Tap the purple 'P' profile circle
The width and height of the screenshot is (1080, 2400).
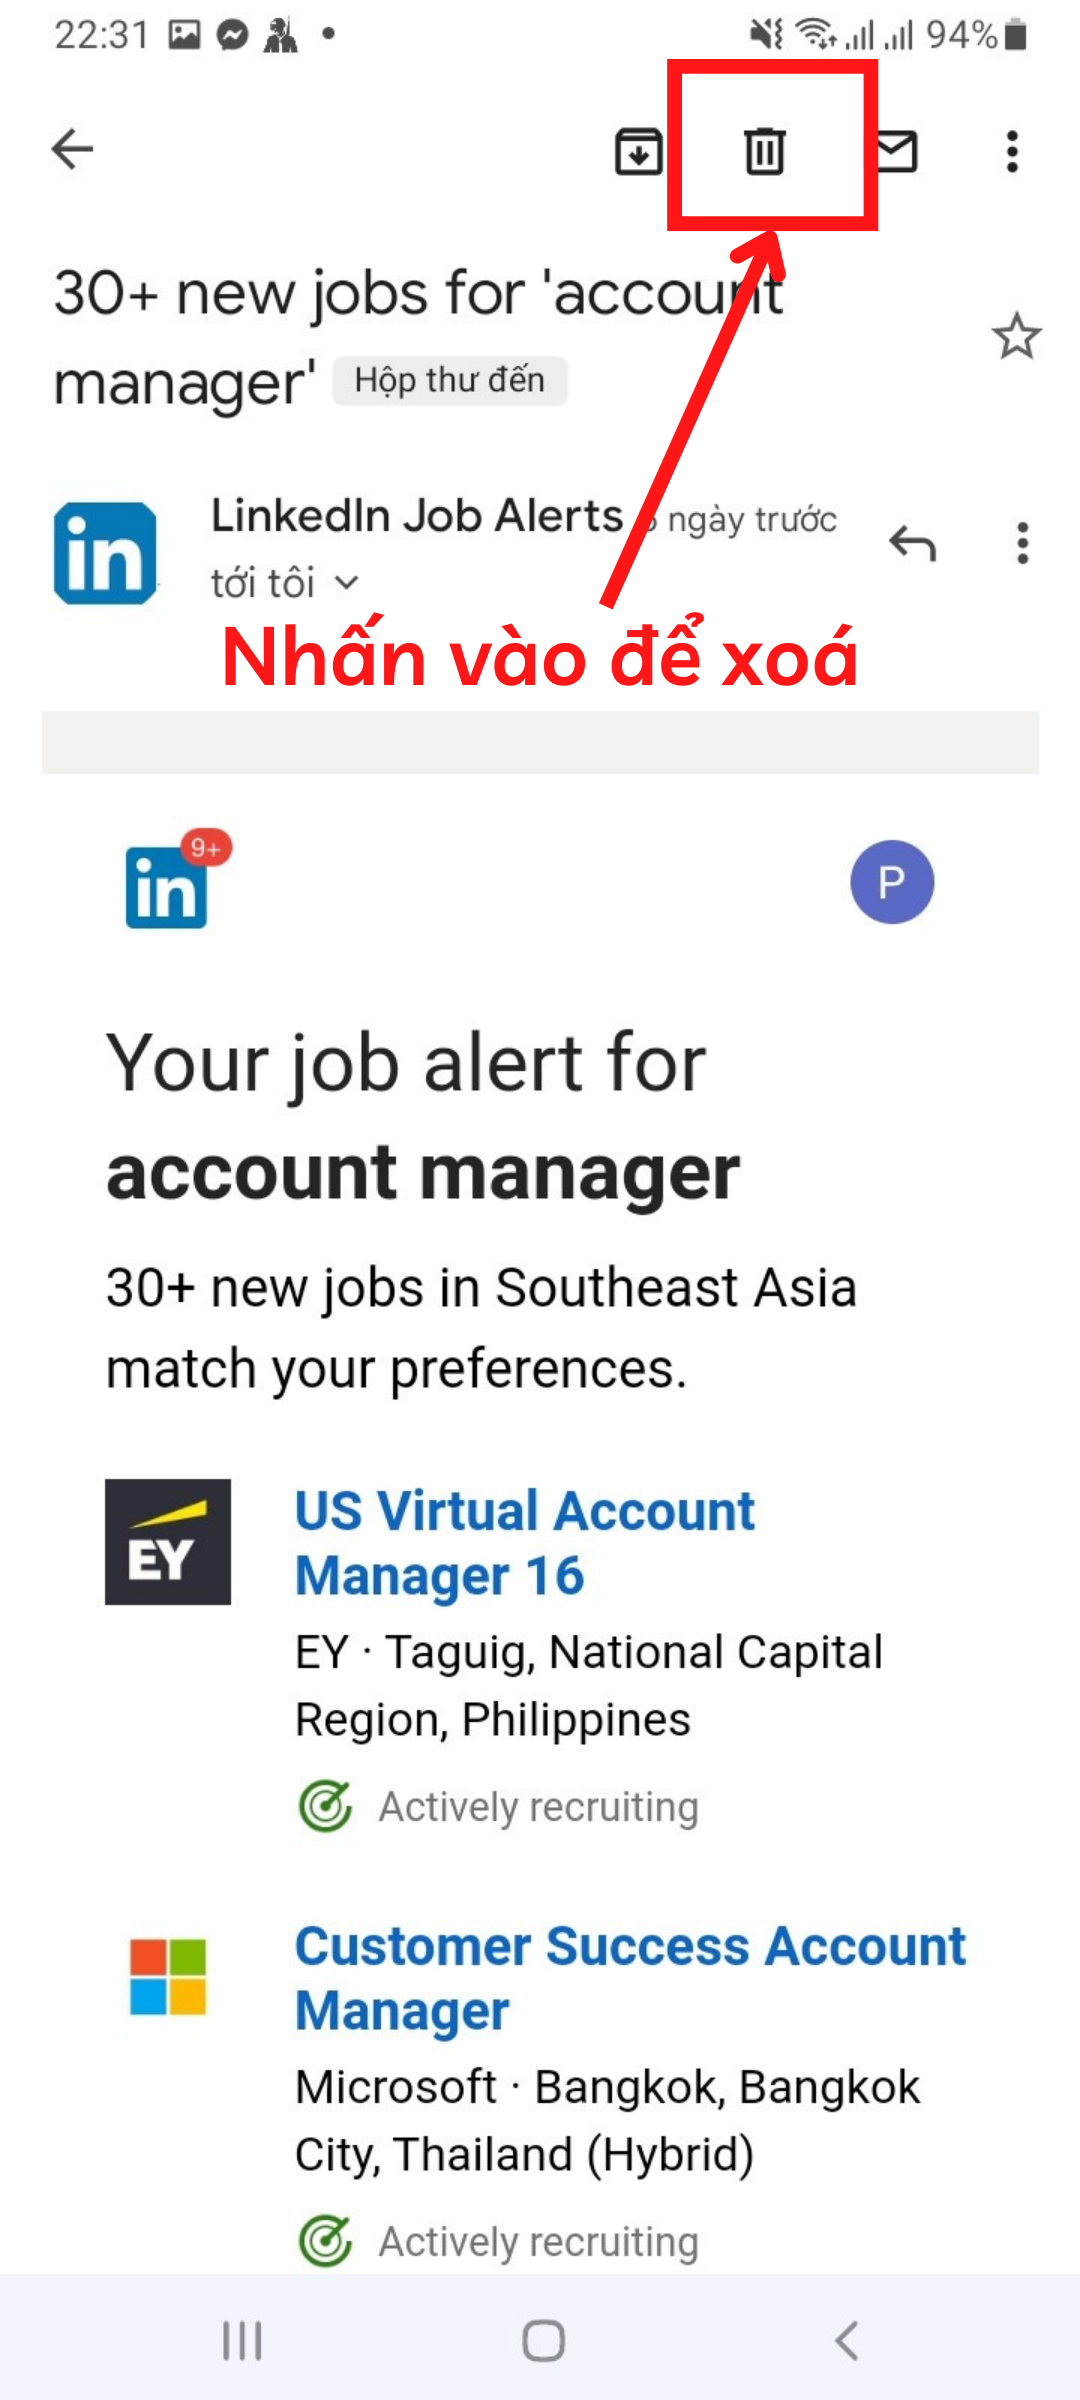point(892,882)
